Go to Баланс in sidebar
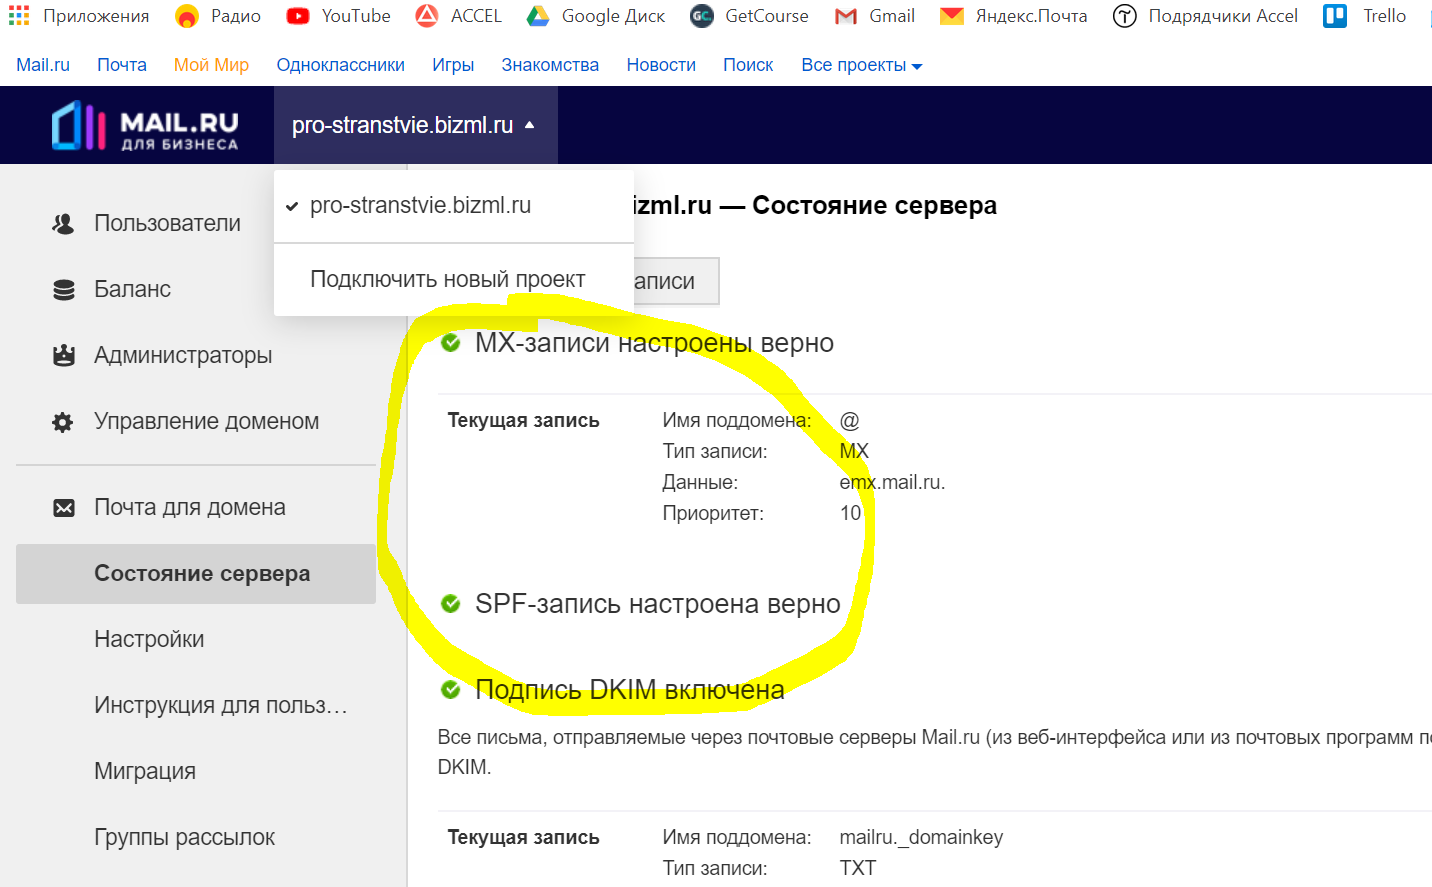The image size is (1432, 887). pyautogui.click(x=132, y=289)
